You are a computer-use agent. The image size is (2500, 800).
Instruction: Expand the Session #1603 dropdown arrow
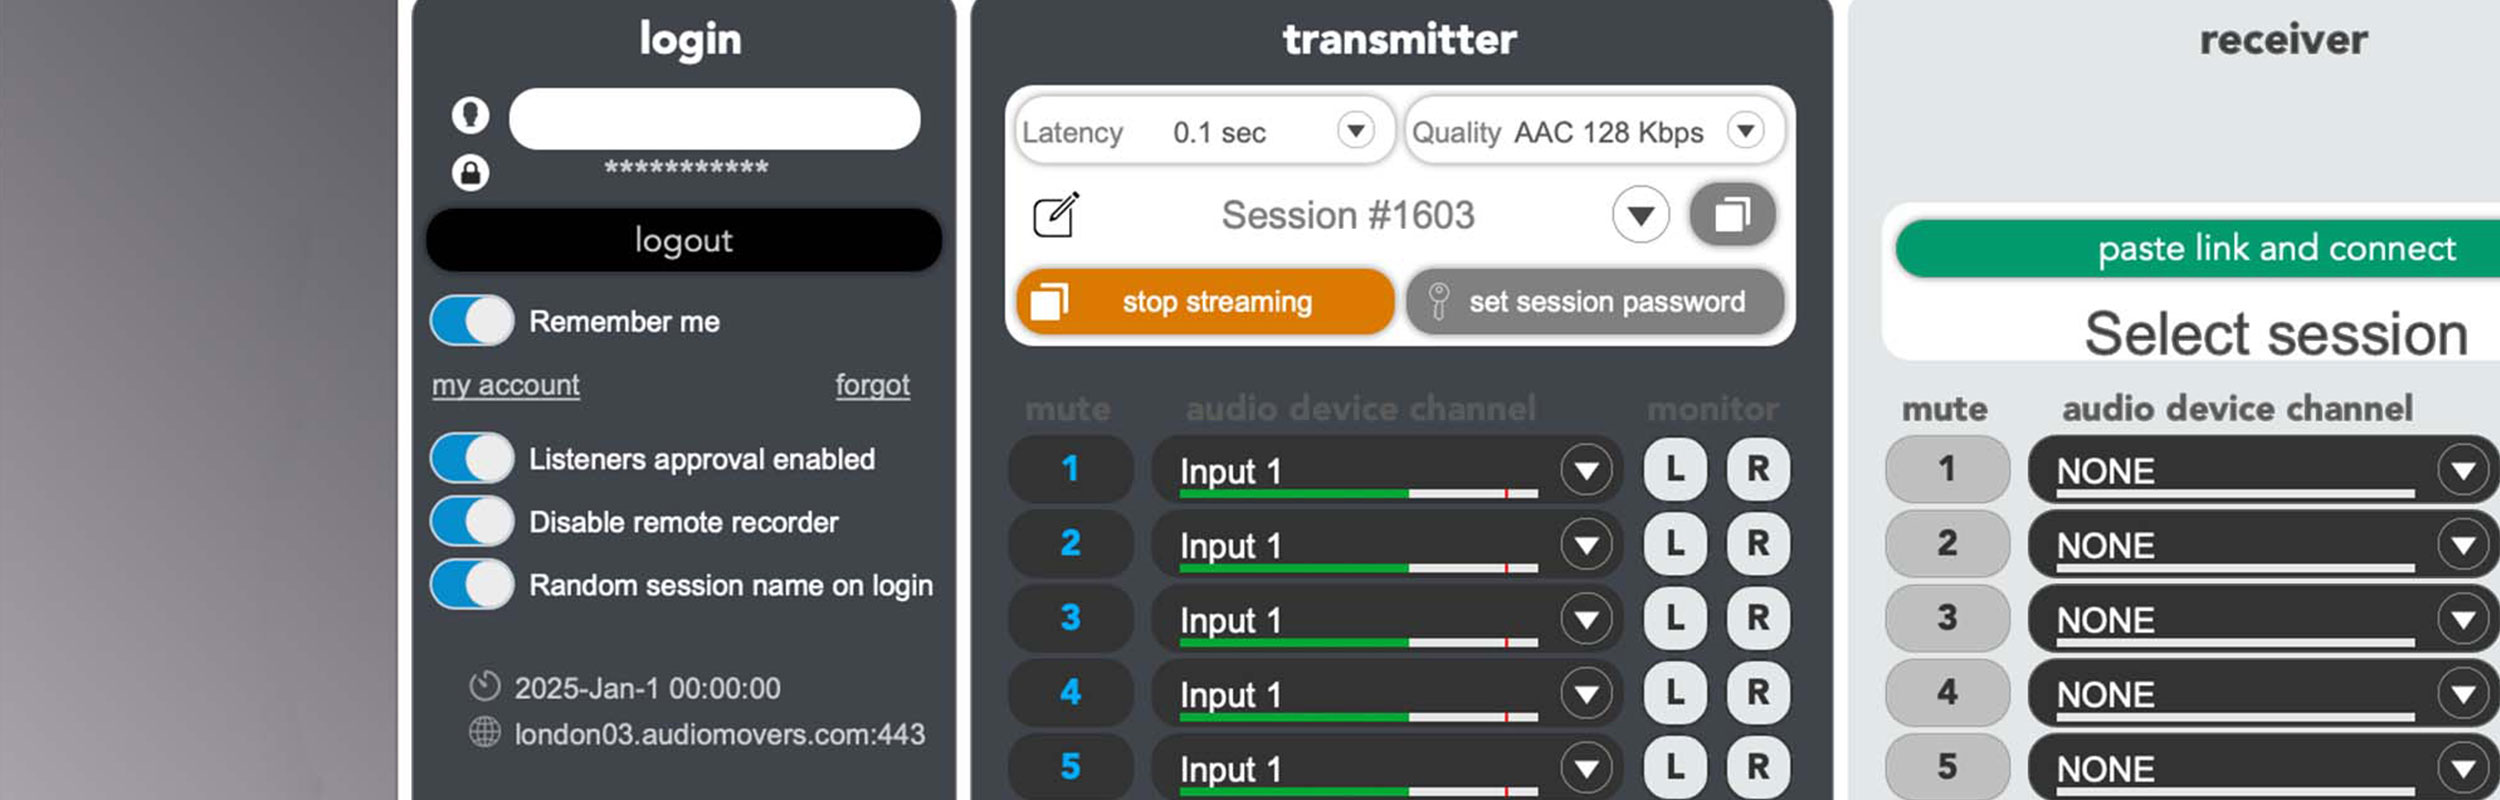pyautogui.click(x=1640, y=214)
